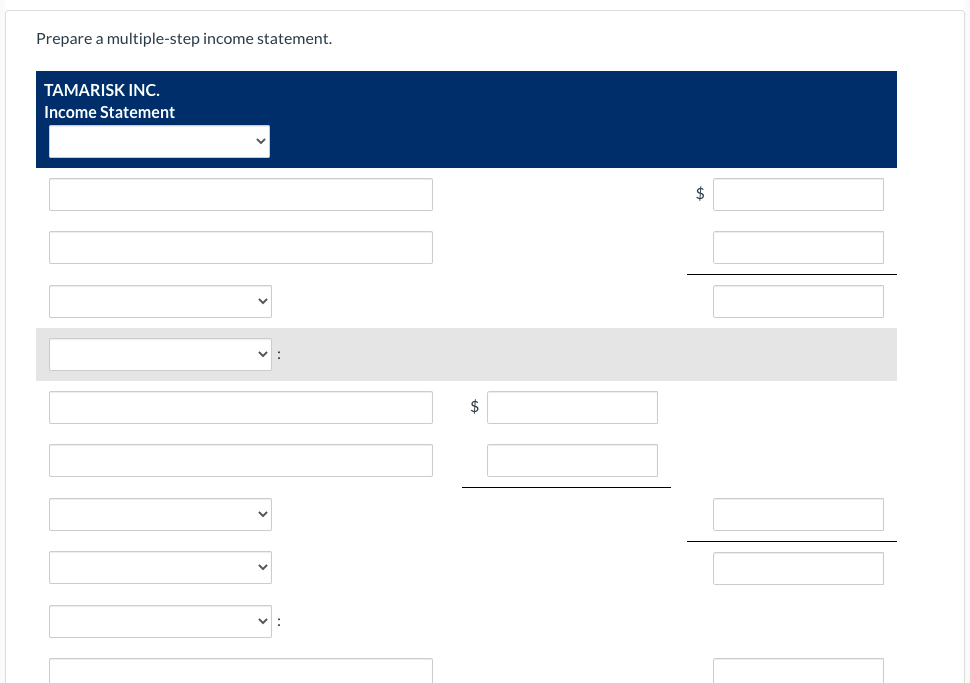Click the amount field above the underline rule
This screenshot has height=683, width=970.
(x=798, y=247)
